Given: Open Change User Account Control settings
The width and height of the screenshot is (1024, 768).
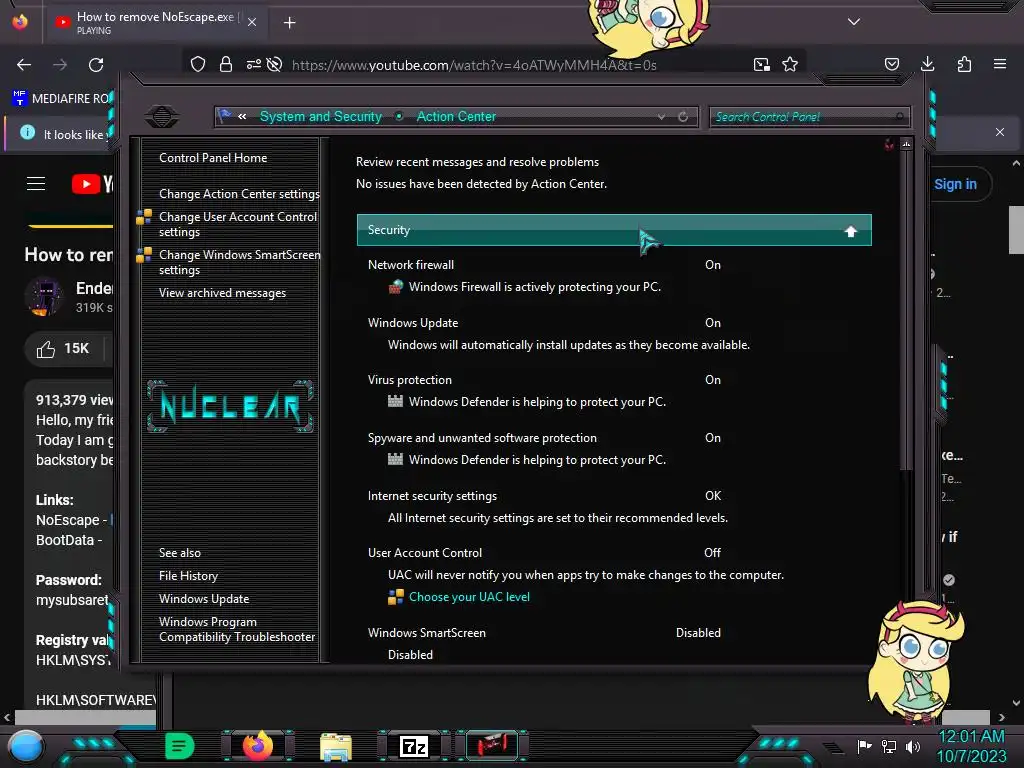Looking at the screenshot, I should (x=238, y=224).
